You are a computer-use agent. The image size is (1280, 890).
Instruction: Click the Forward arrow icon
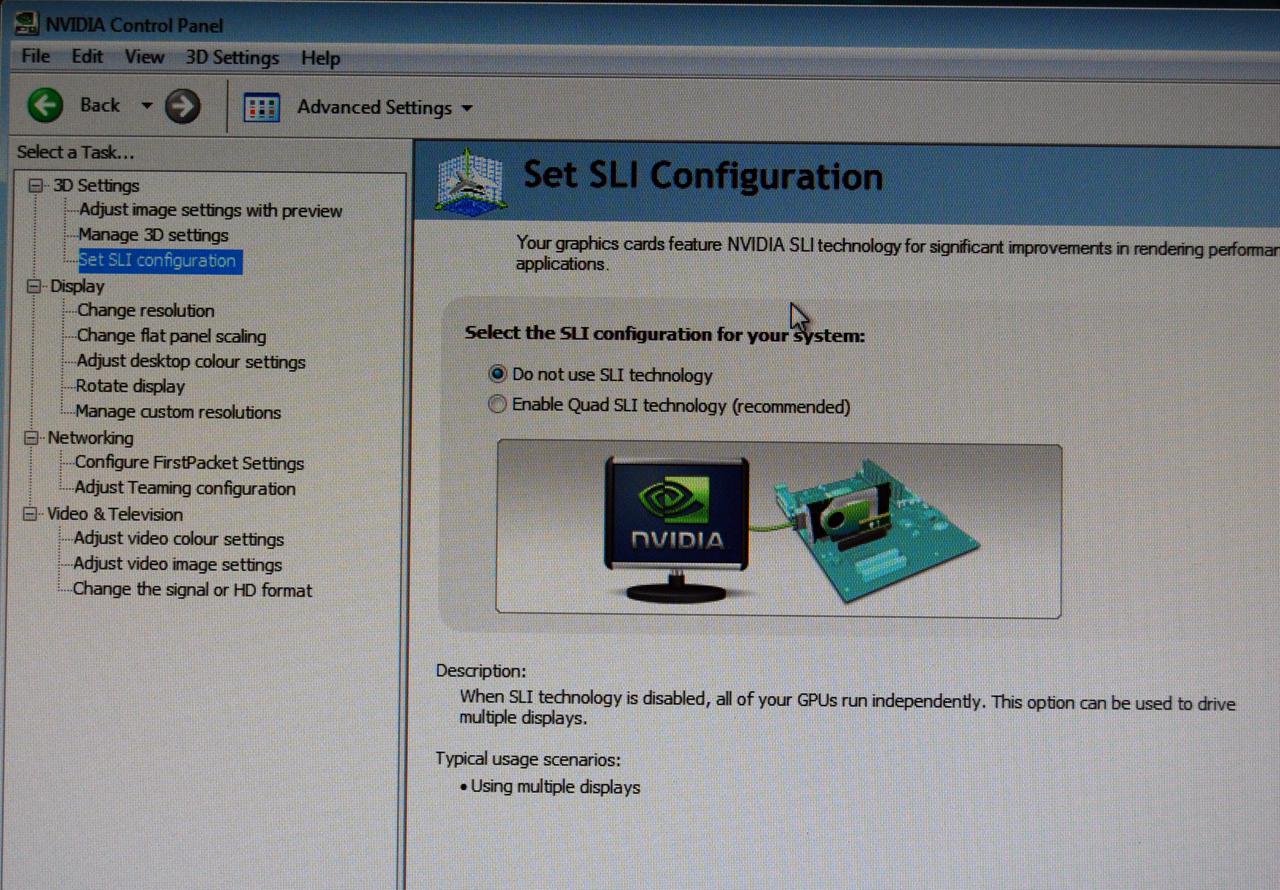182,106
